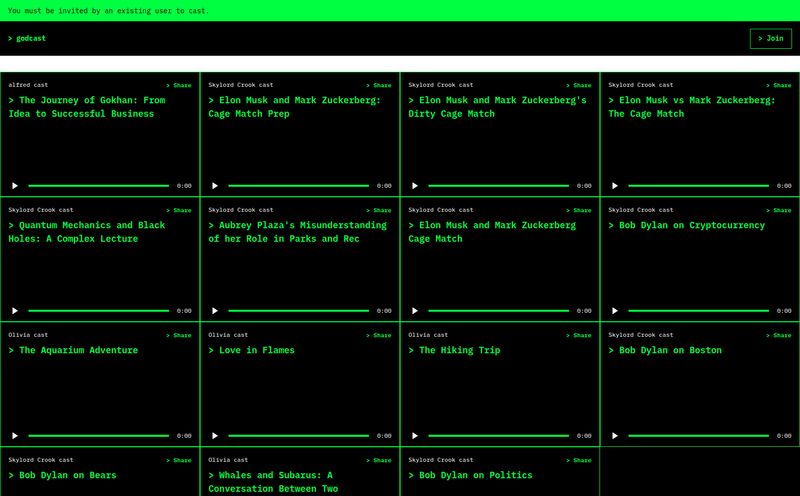Image resolution: width=800 pixels, height=496 pixels.
Task: Share the Aubrey Plaza cast
Action: pos(379,210)
